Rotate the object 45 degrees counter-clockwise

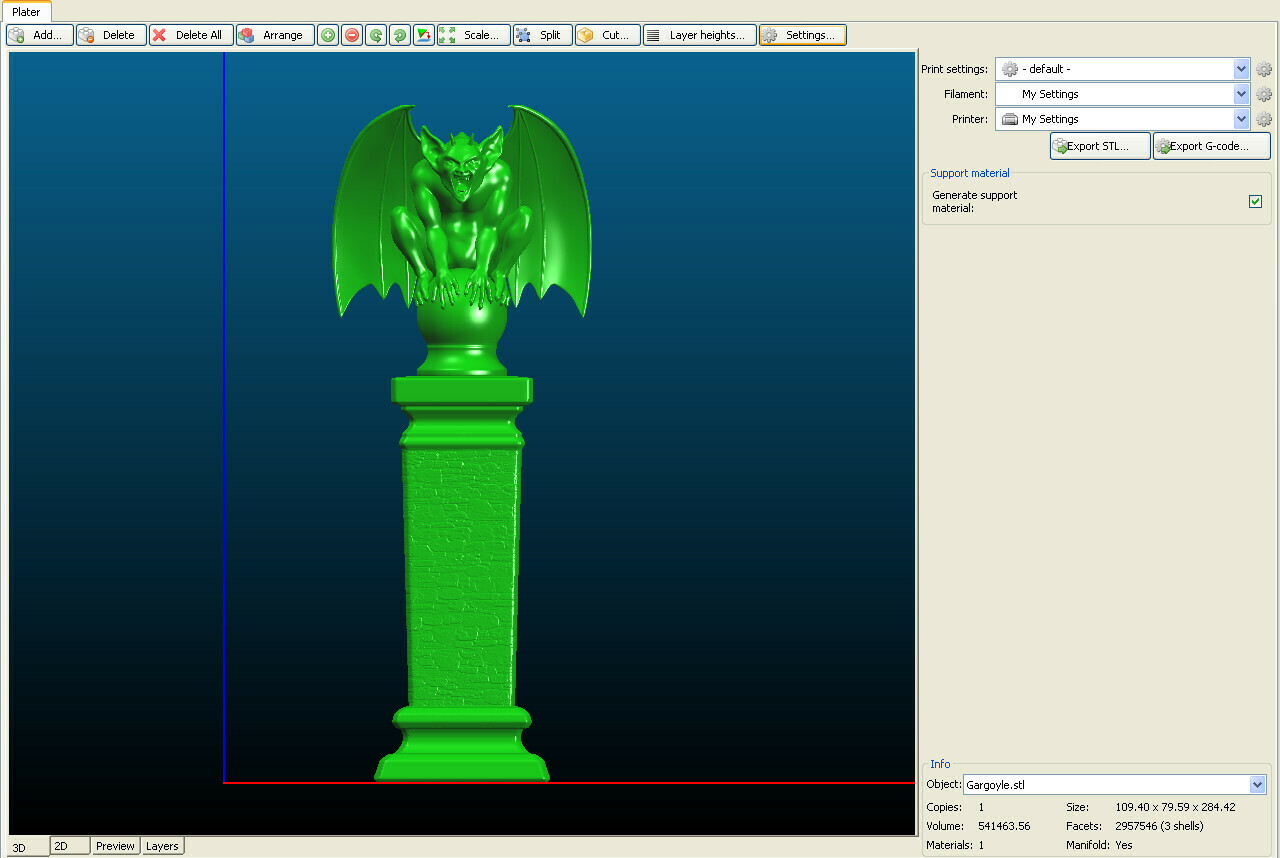pos(375,35)
